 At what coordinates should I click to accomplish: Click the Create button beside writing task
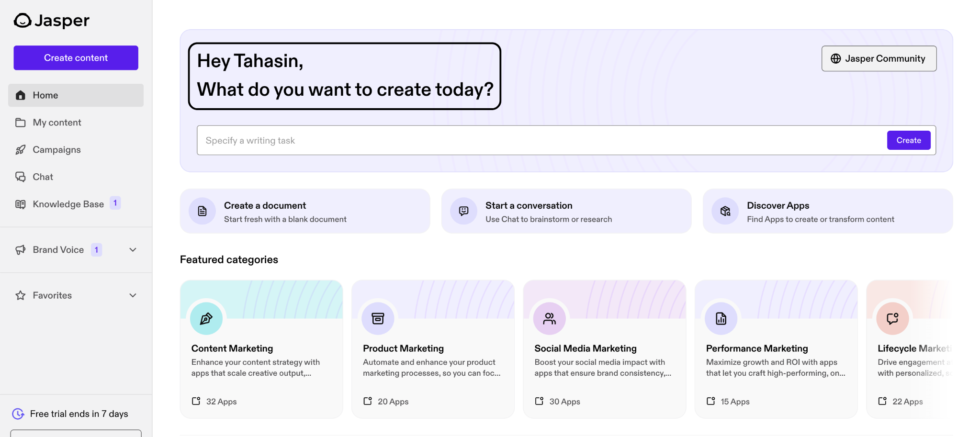[908, 141]
